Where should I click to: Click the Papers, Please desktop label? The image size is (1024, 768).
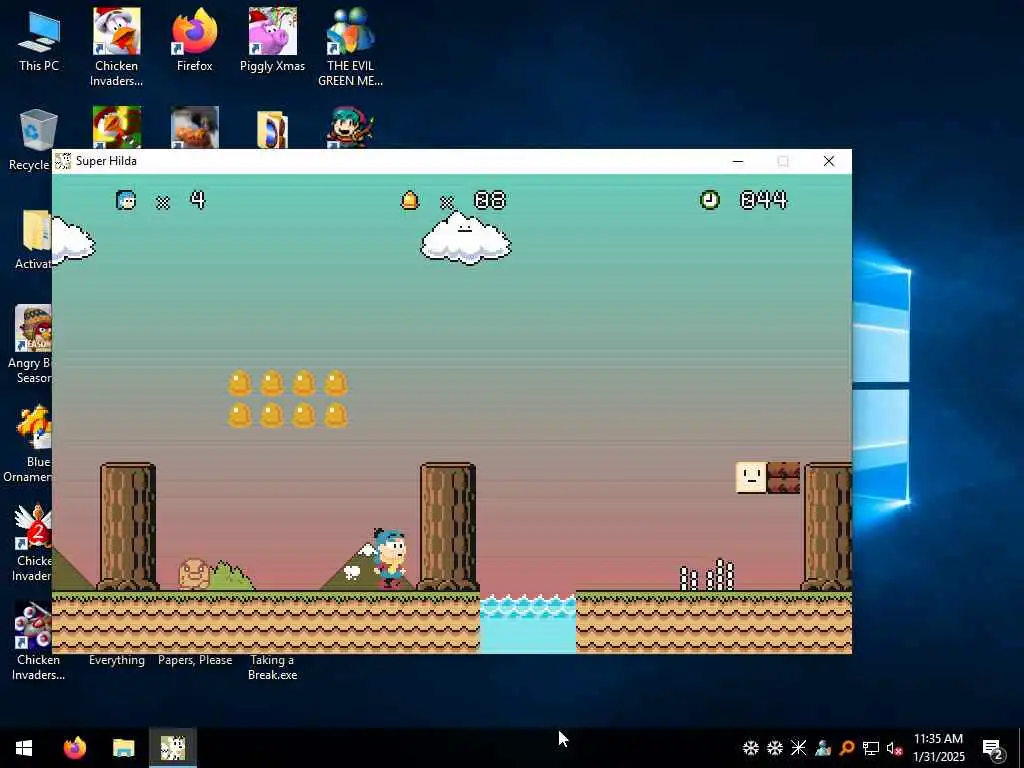coord(195,660)
